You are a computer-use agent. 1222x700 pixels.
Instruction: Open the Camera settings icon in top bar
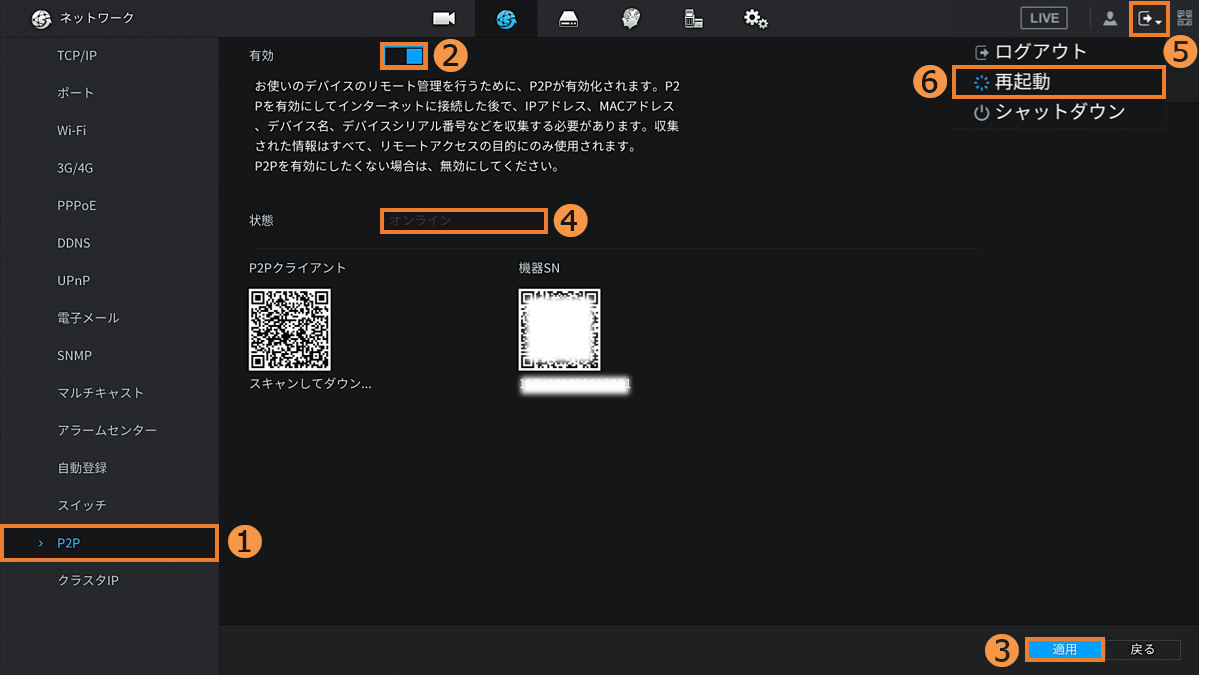[x=443, y=19]
